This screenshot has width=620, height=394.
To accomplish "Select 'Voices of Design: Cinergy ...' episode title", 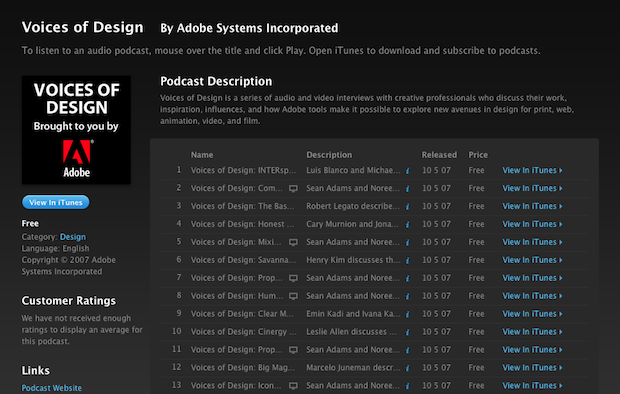I will 244,331.
